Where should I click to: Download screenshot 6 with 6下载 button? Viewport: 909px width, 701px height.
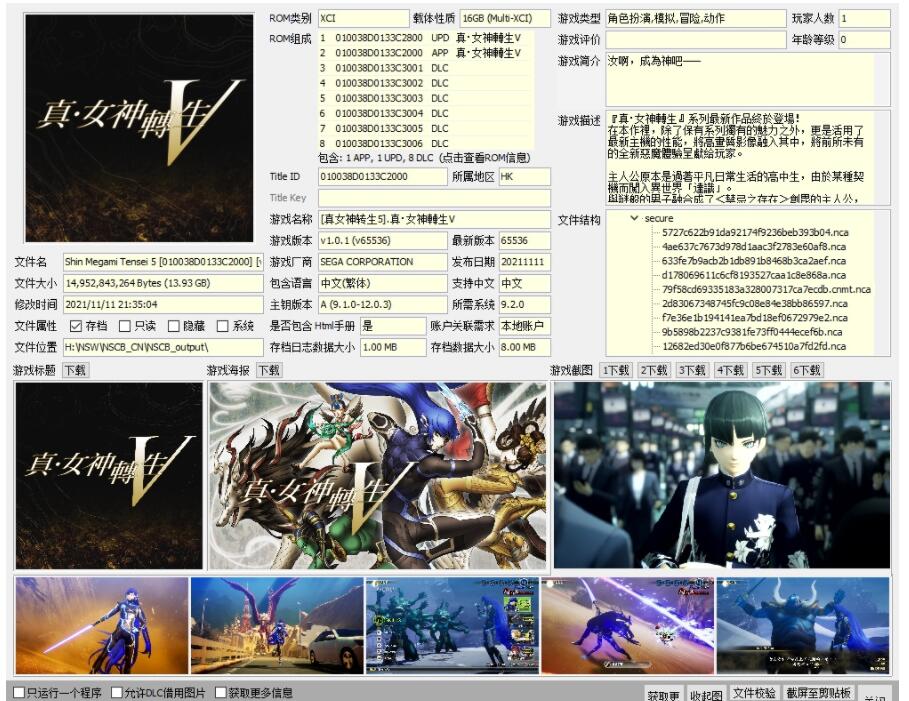tap(806, 370)
